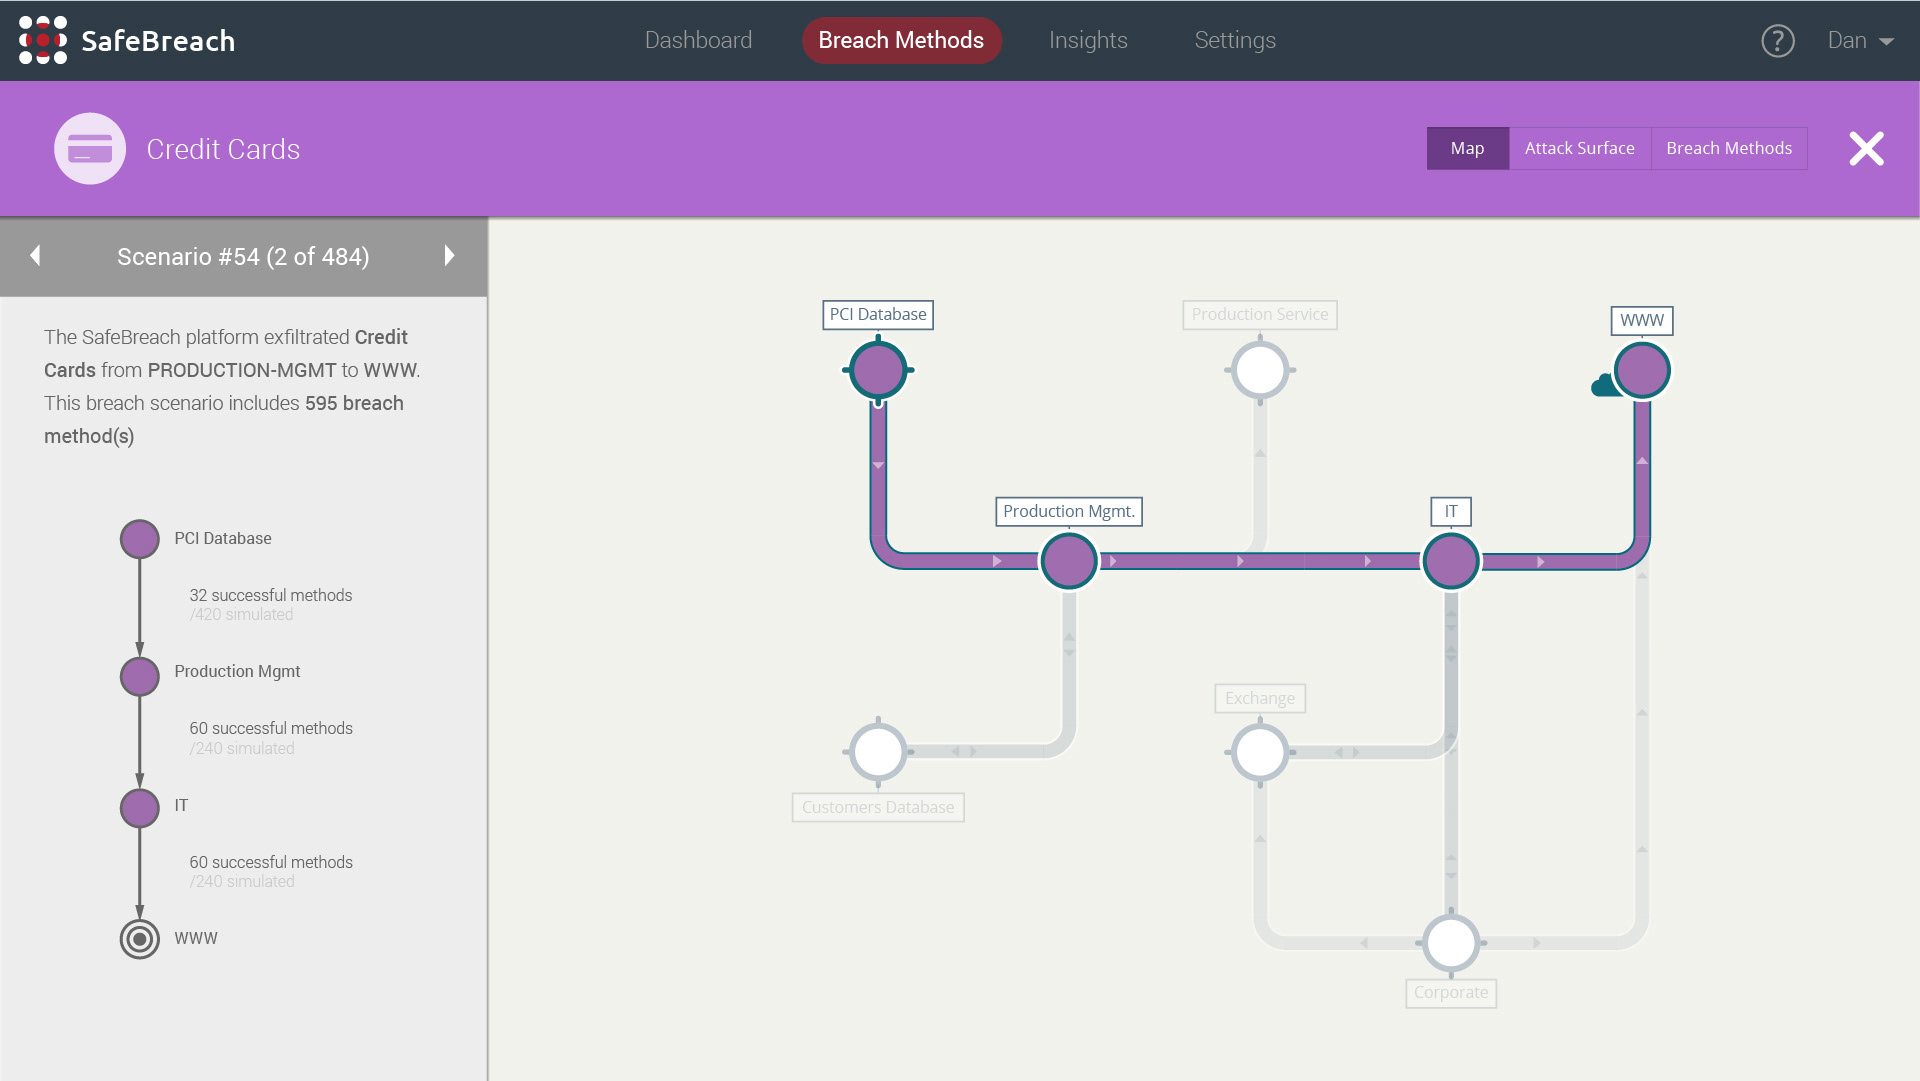Click the Credit Cards heading text

[x=223, y=149]
